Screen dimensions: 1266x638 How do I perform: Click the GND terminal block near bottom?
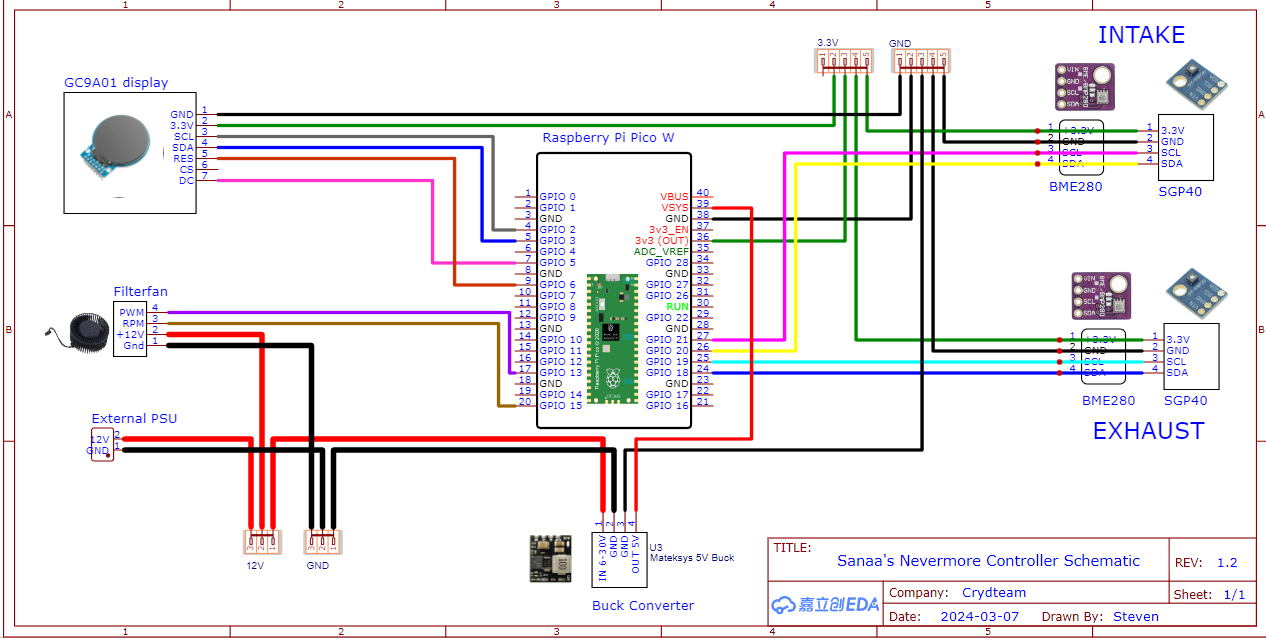coord(322,541)
